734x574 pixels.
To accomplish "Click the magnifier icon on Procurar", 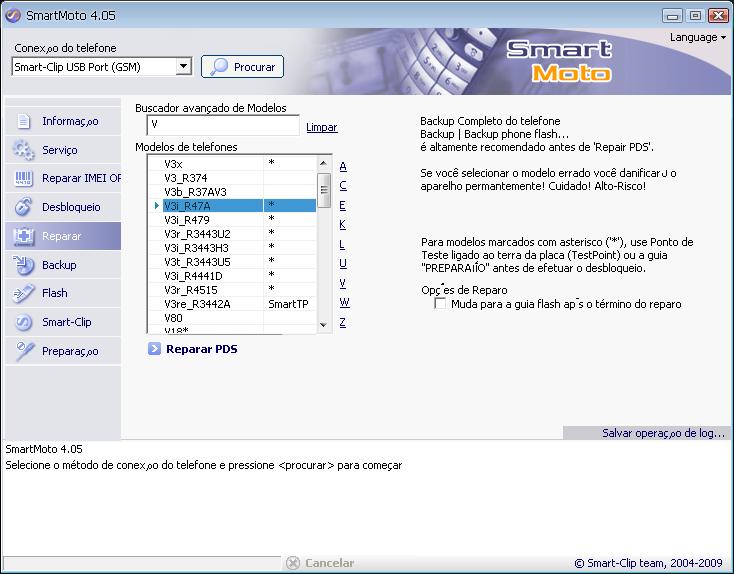I will point(219,66).
